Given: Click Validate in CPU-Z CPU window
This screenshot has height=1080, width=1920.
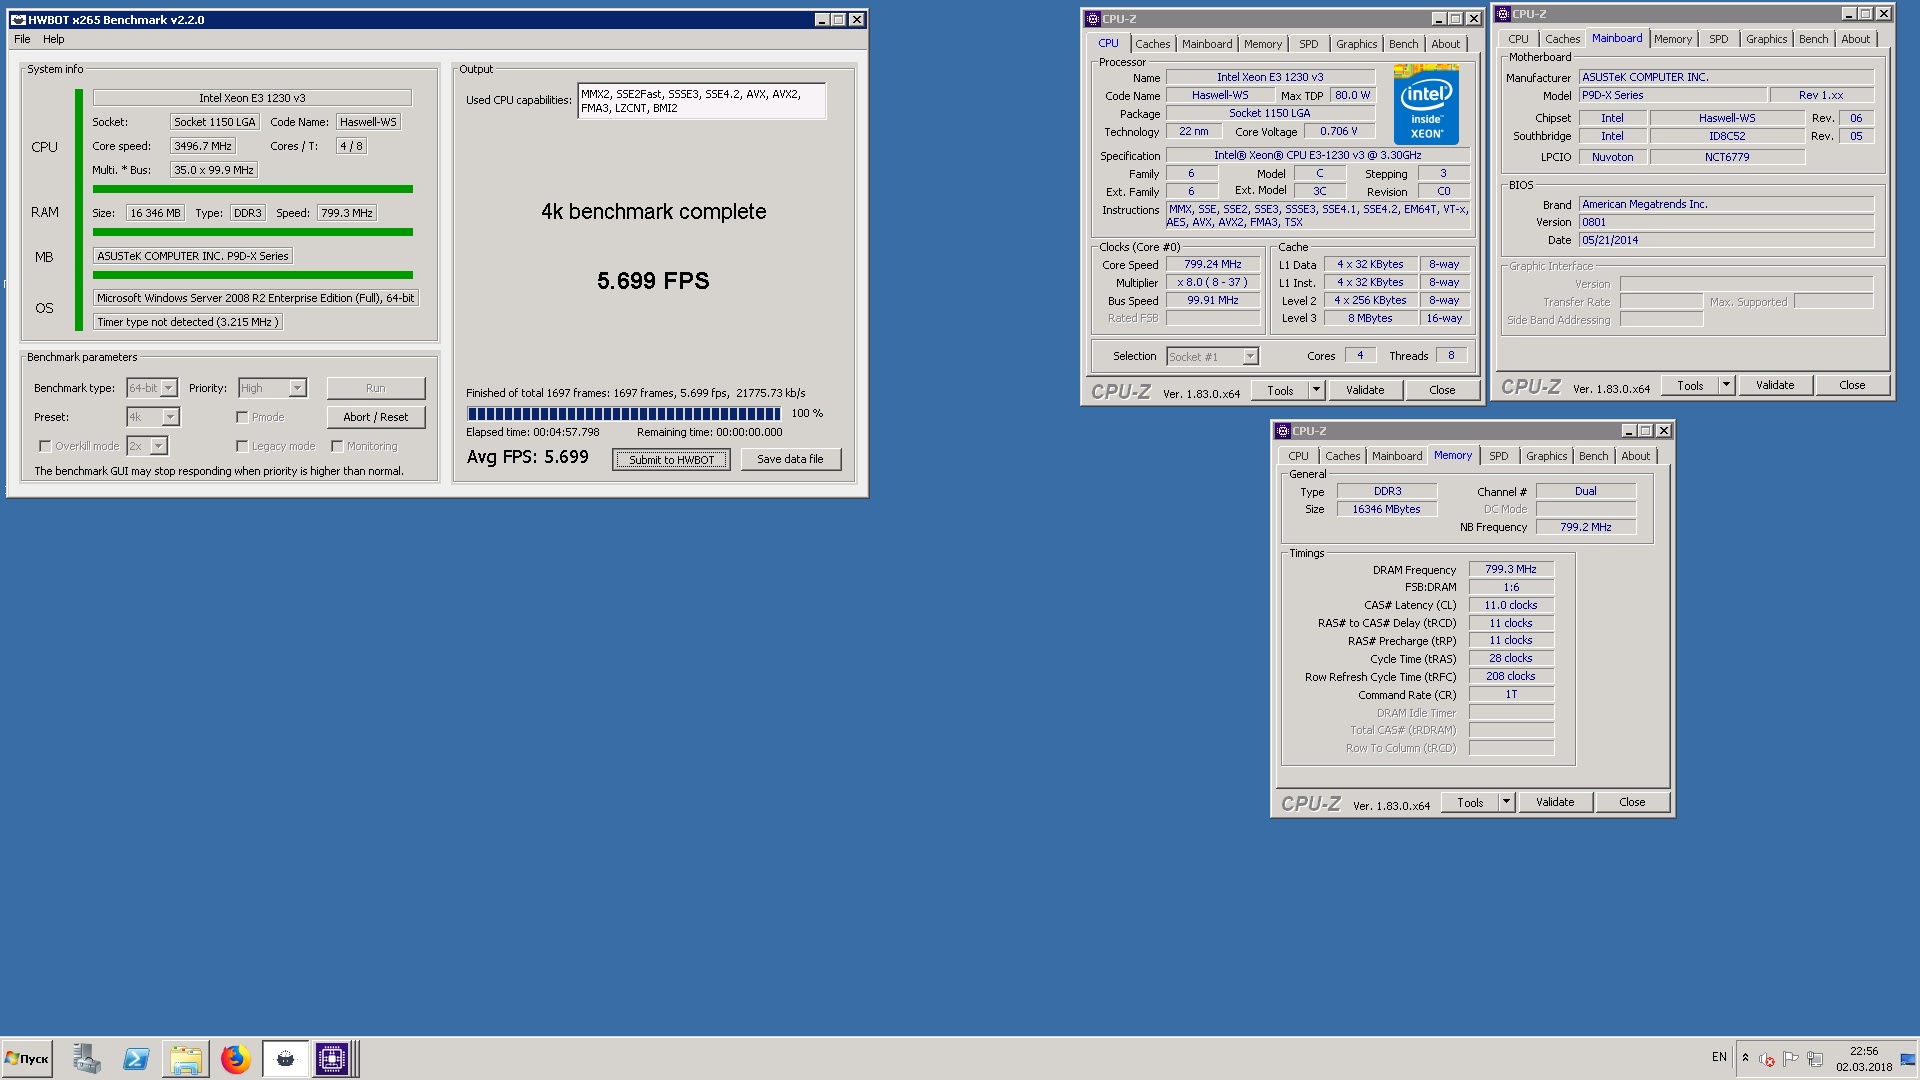Looking at the screenshot, I should (x=1365, y=390).
